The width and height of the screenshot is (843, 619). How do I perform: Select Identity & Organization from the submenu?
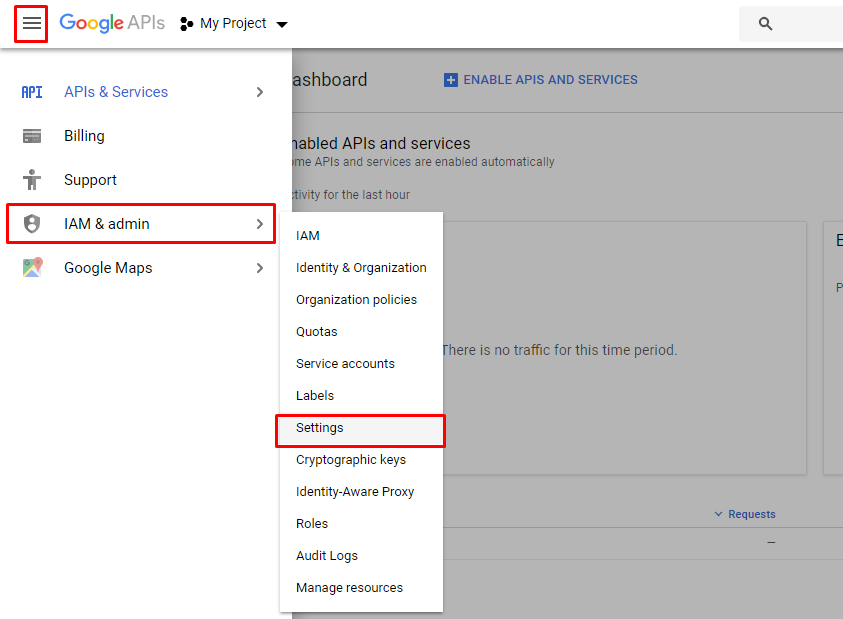coord(361,268)
